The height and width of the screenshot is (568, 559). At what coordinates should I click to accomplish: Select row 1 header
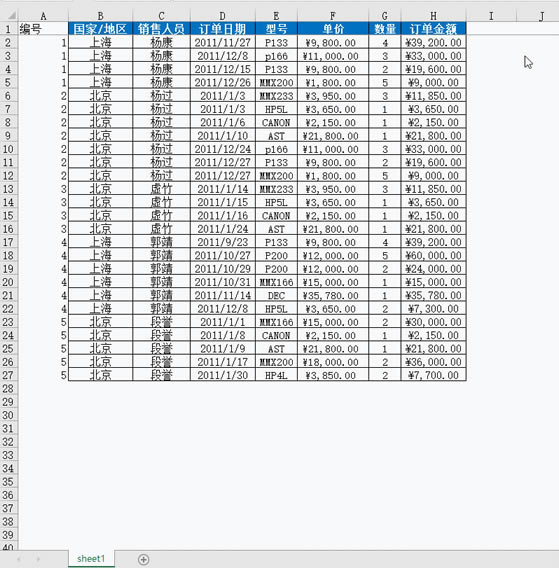pos(9,29)
